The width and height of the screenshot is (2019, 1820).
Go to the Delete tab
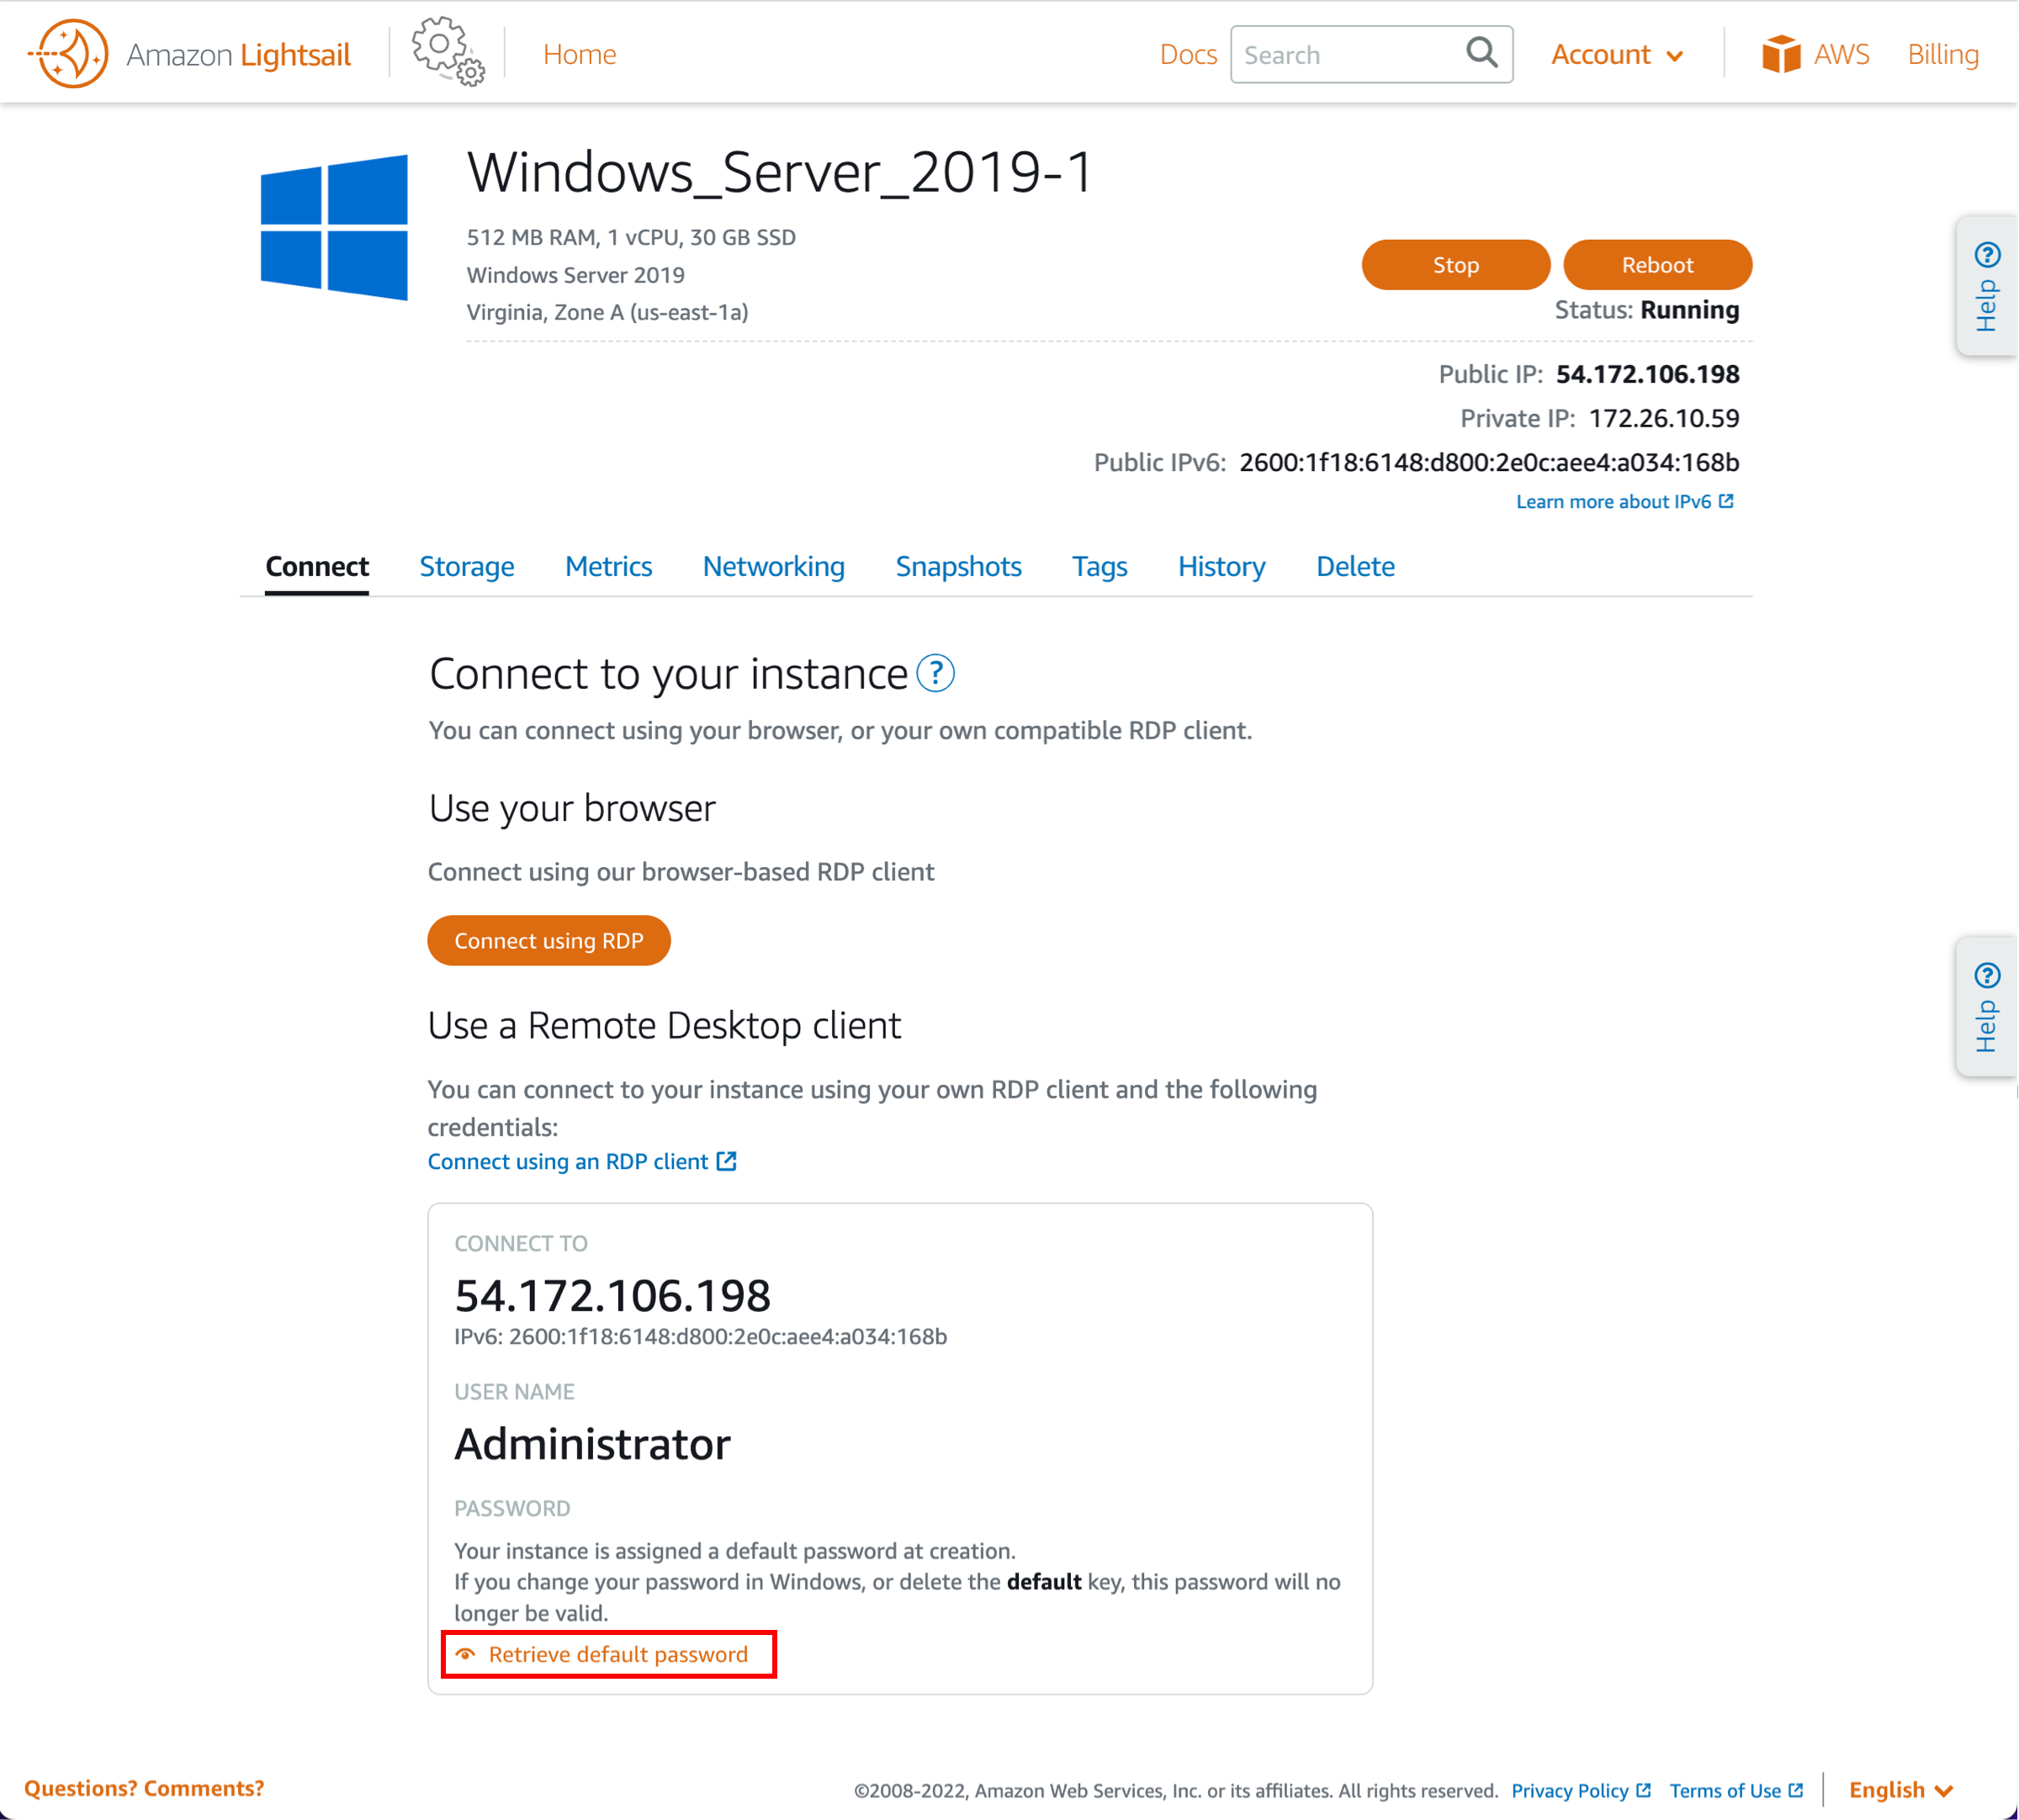(x=1355, y=566)
